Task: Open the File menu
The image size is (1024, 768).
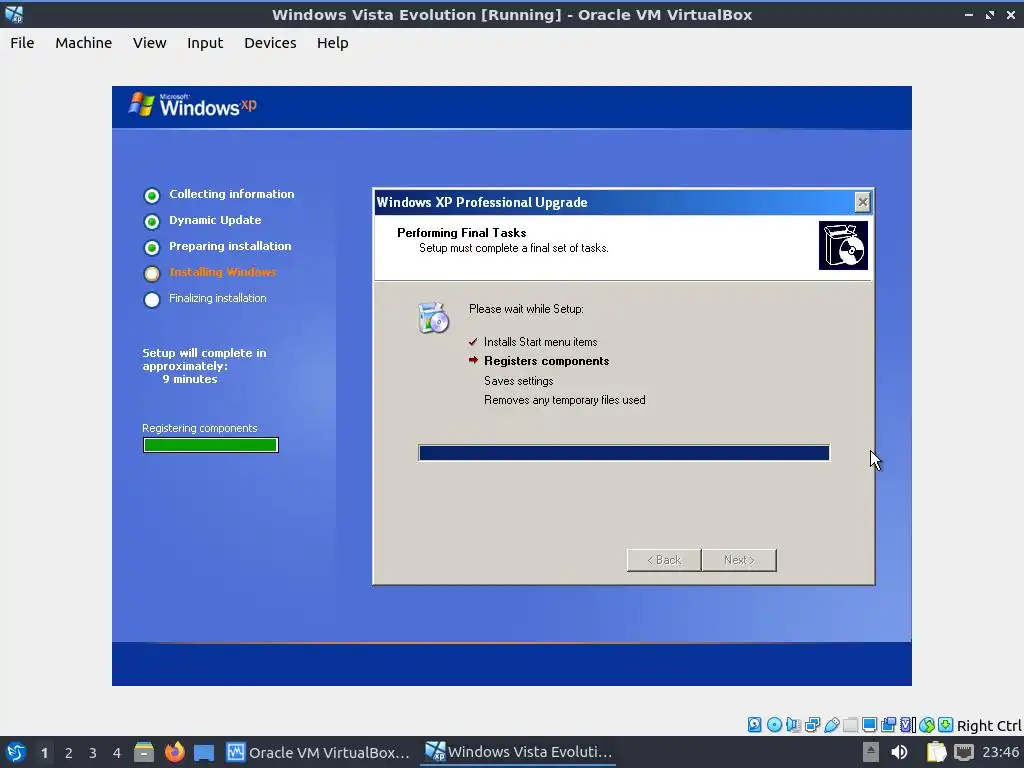Action: pos(22,43)
